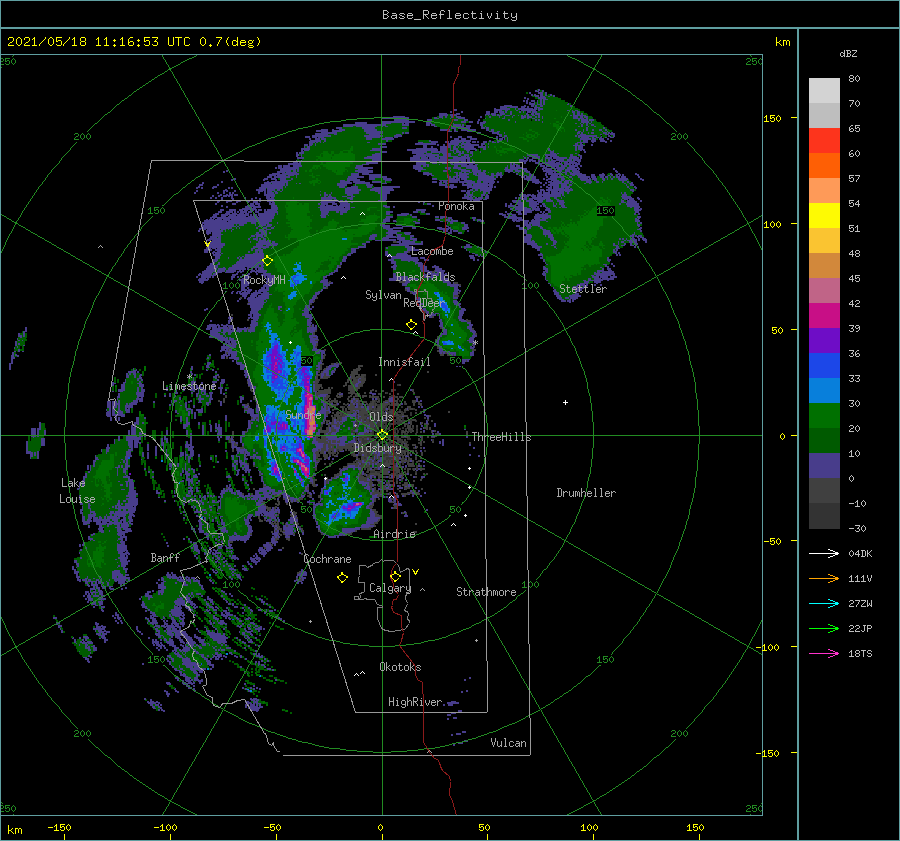Select the yellow diamond marker below Cochrane

(x=342, y=578)
